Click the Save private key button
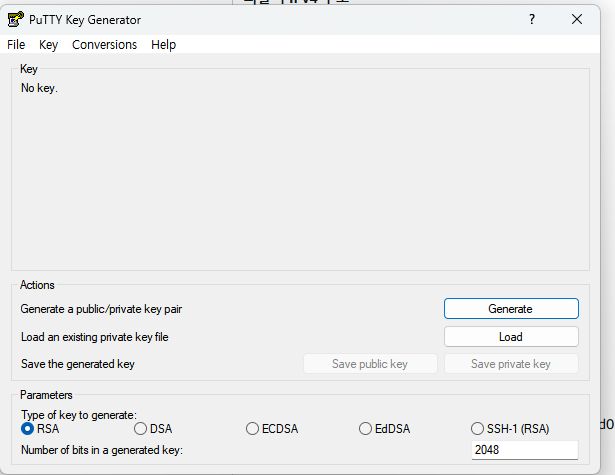Screen dimensions: 615x475 click(511, 364)
